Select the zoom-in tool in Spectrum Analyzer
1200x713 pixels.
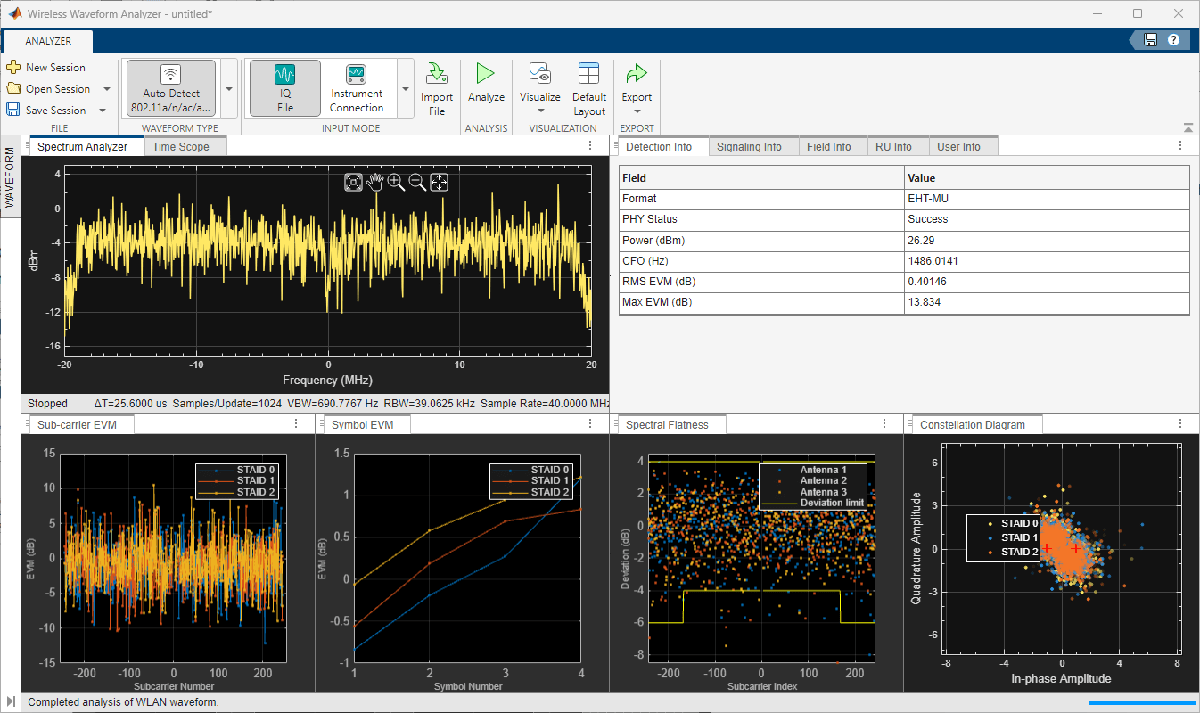click(x=397, y=183)
